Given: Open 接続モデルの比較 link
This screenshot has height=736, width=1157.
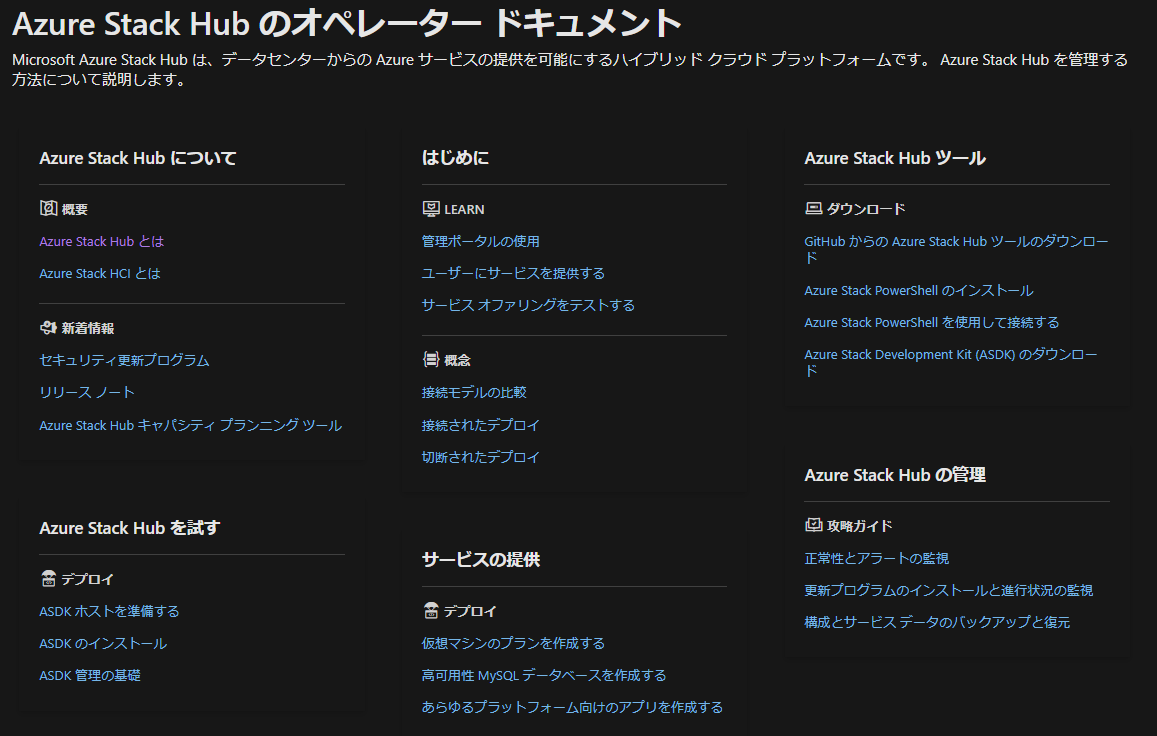Looking at the screenshot, I should [x=474, y=392].
